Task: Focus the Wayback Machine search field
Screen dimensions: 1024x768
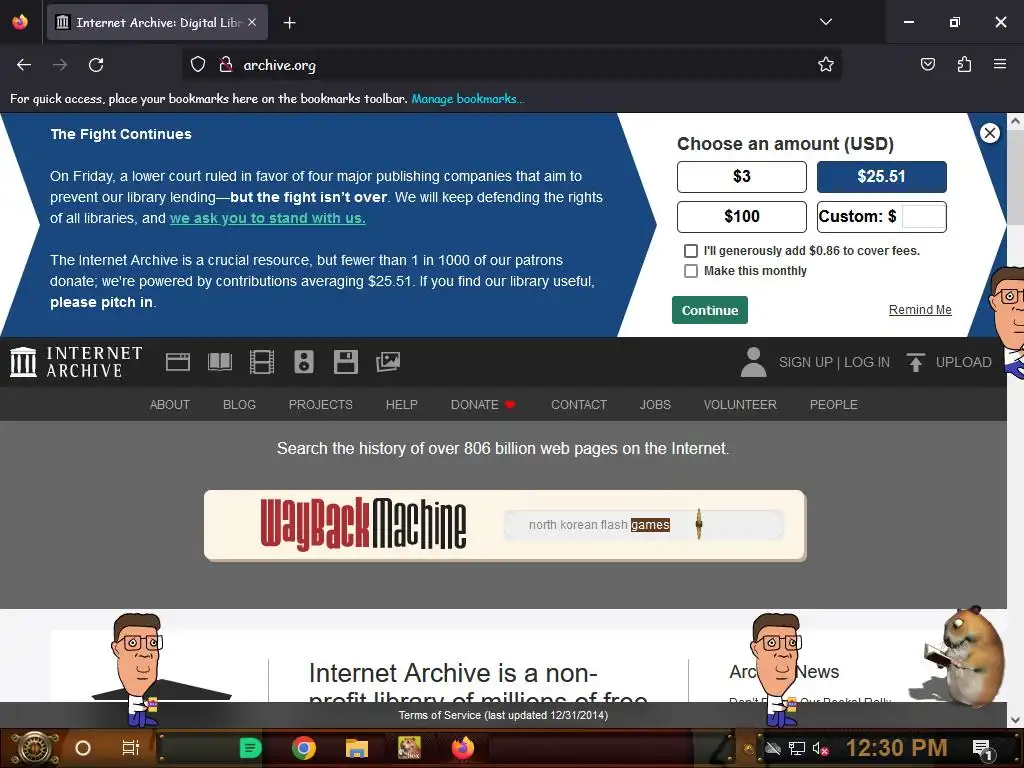Action: point(644,525)
